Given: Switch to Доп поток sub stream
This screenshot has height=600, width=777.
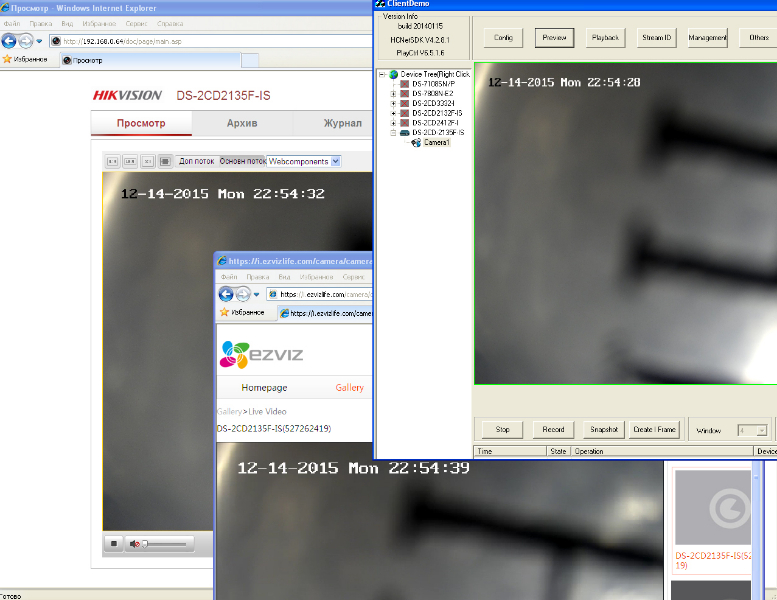Looking at the screenshot, I should (196, 162).
